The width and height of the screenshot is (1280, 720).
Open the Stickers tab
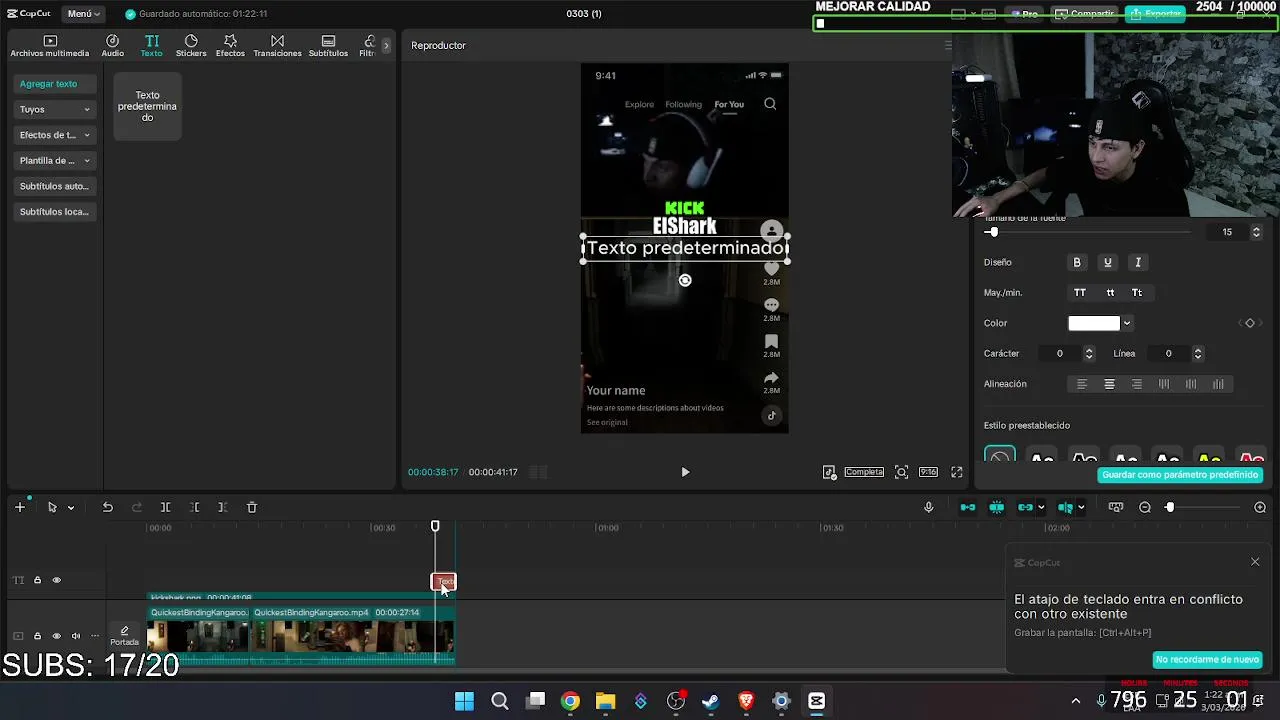191,46
